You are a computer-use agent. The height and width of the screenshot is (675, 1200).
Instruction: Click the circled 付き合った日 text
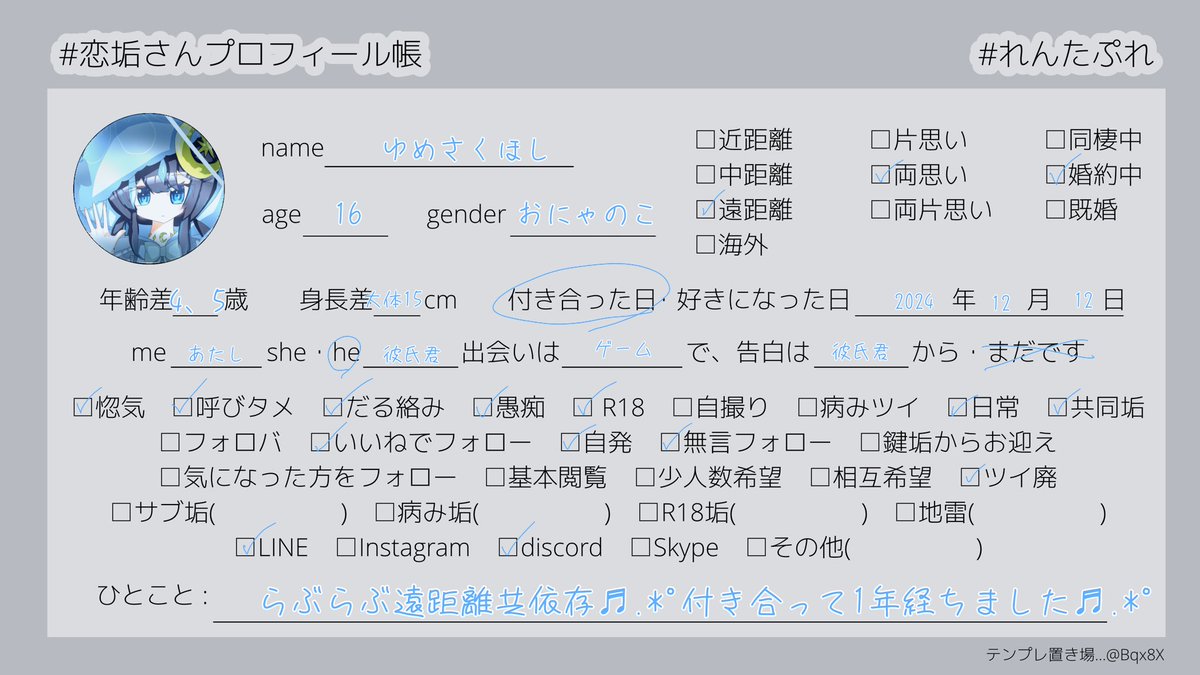[x=581, y=299]
